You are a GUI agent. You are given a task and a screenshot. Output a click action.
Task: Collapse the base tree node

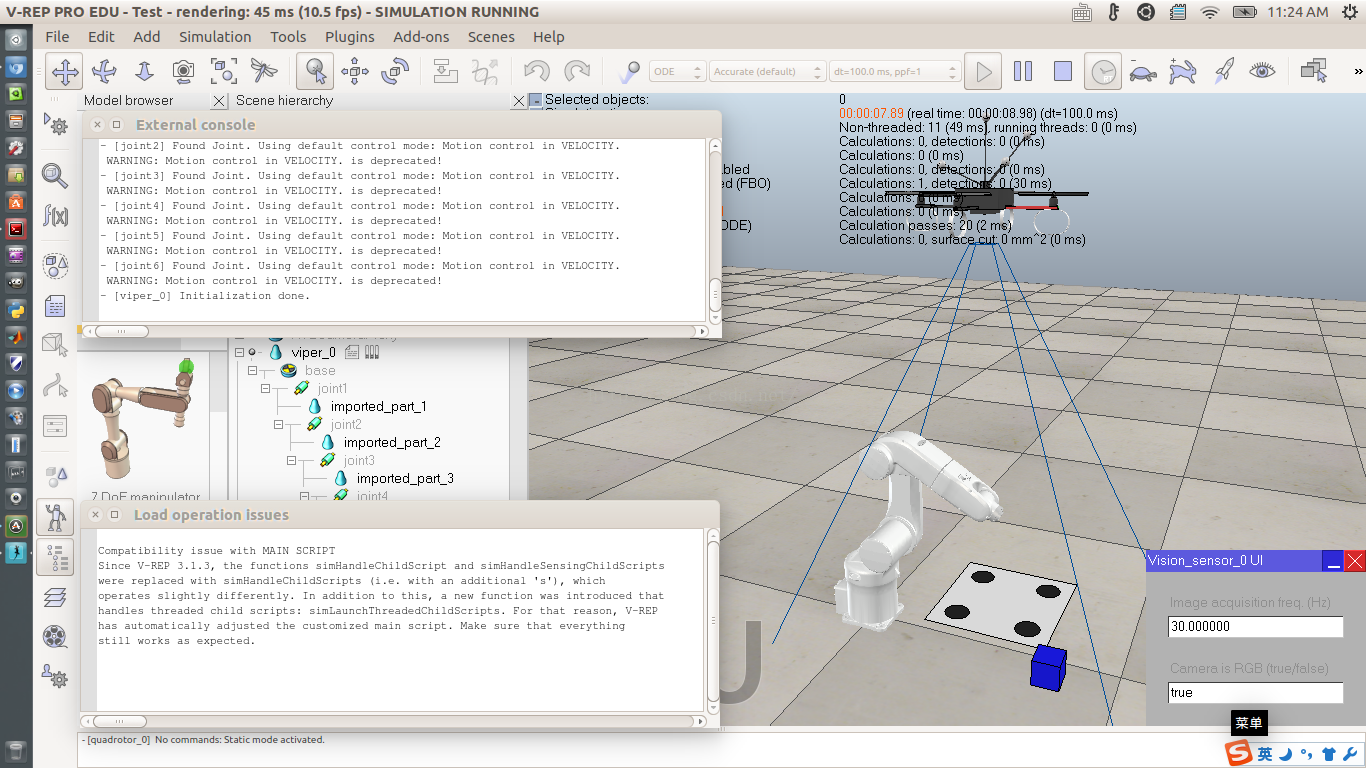click(252, 370)
